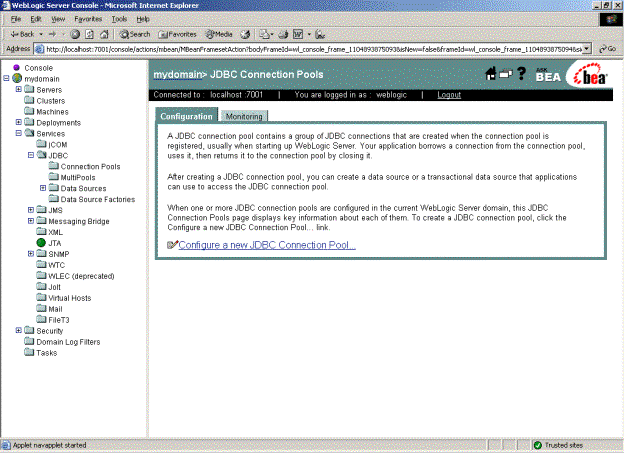The width and height of the screenshot is (624, 453).
Task: Click the Media toolbar button
Action: pyautogui.click(x=220, y=33)
